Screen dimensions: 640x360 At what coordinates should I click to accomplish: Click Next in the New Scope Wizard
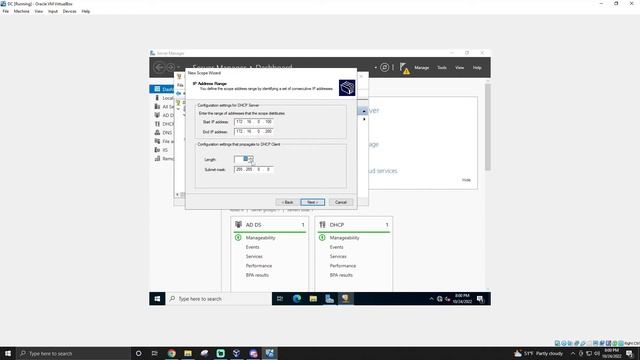pyautogui.click(x=312, y=202)
